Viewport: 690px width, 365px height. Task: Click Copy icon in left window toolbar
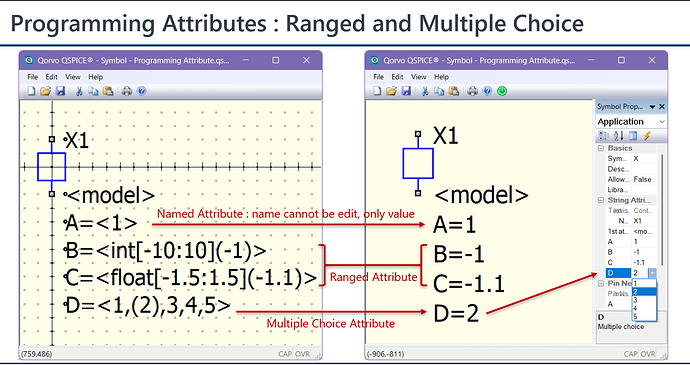point(93,91)
